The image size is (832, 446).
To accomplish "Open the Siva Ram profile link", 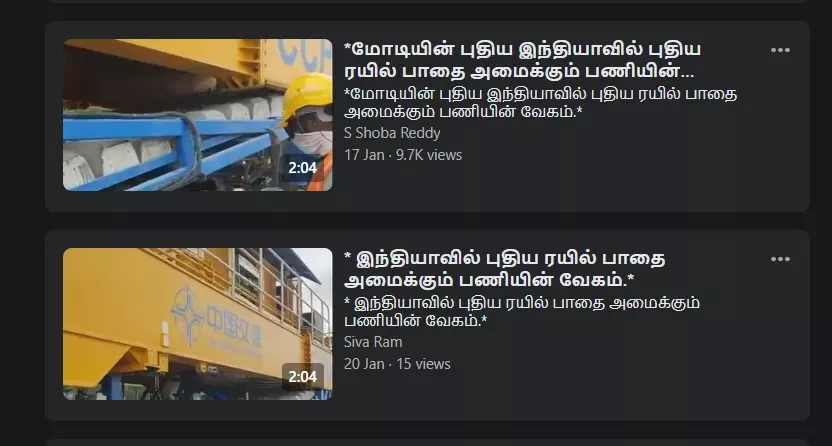I will (373, 342).
